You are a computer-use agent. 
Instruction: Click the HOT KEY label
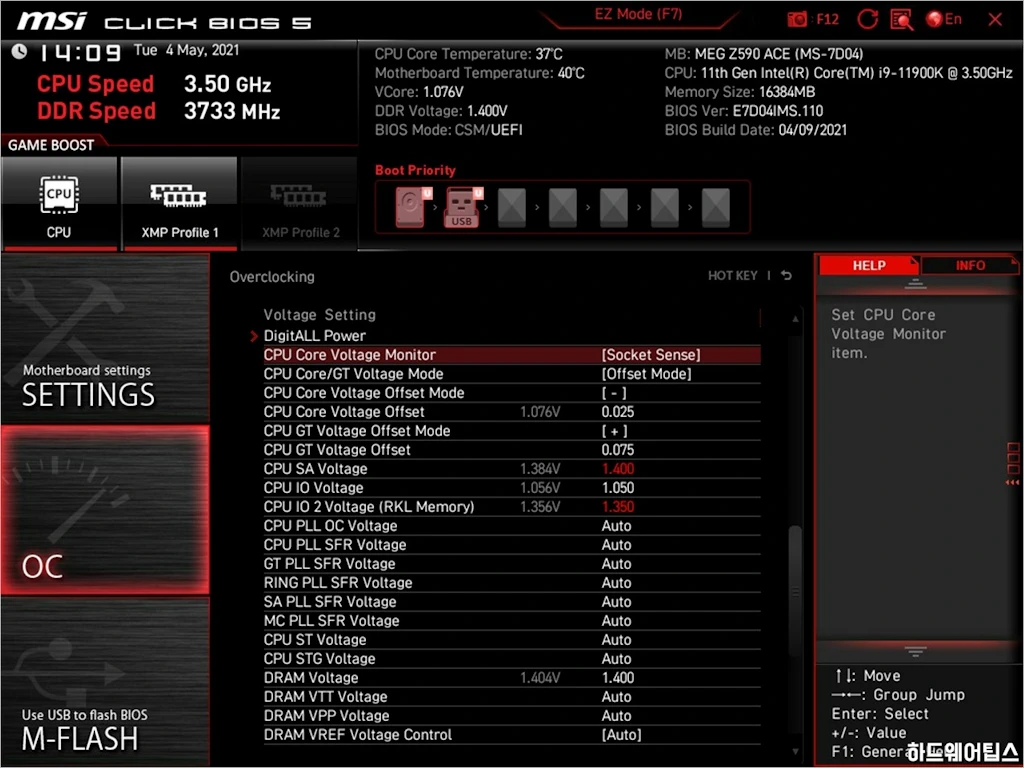pyautogui.click(x=733, y=276)
